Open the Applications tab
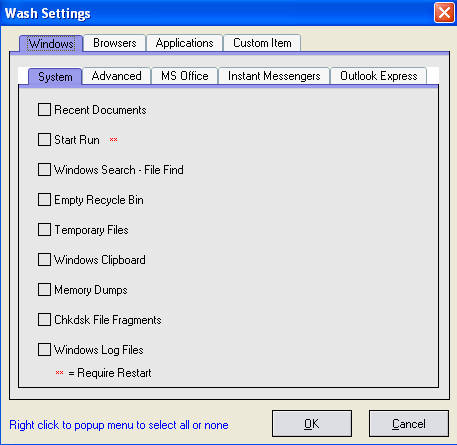This screenshot has height=445, width=457. (184, 43)
